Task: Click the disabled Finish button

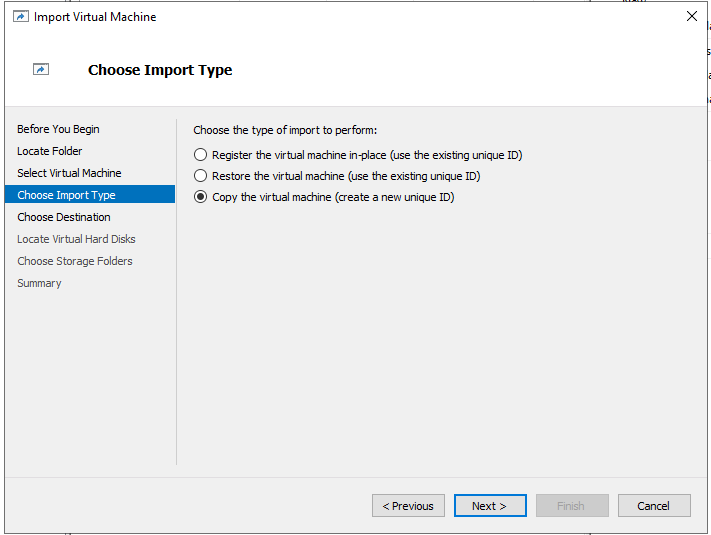Action: (572, 506)
